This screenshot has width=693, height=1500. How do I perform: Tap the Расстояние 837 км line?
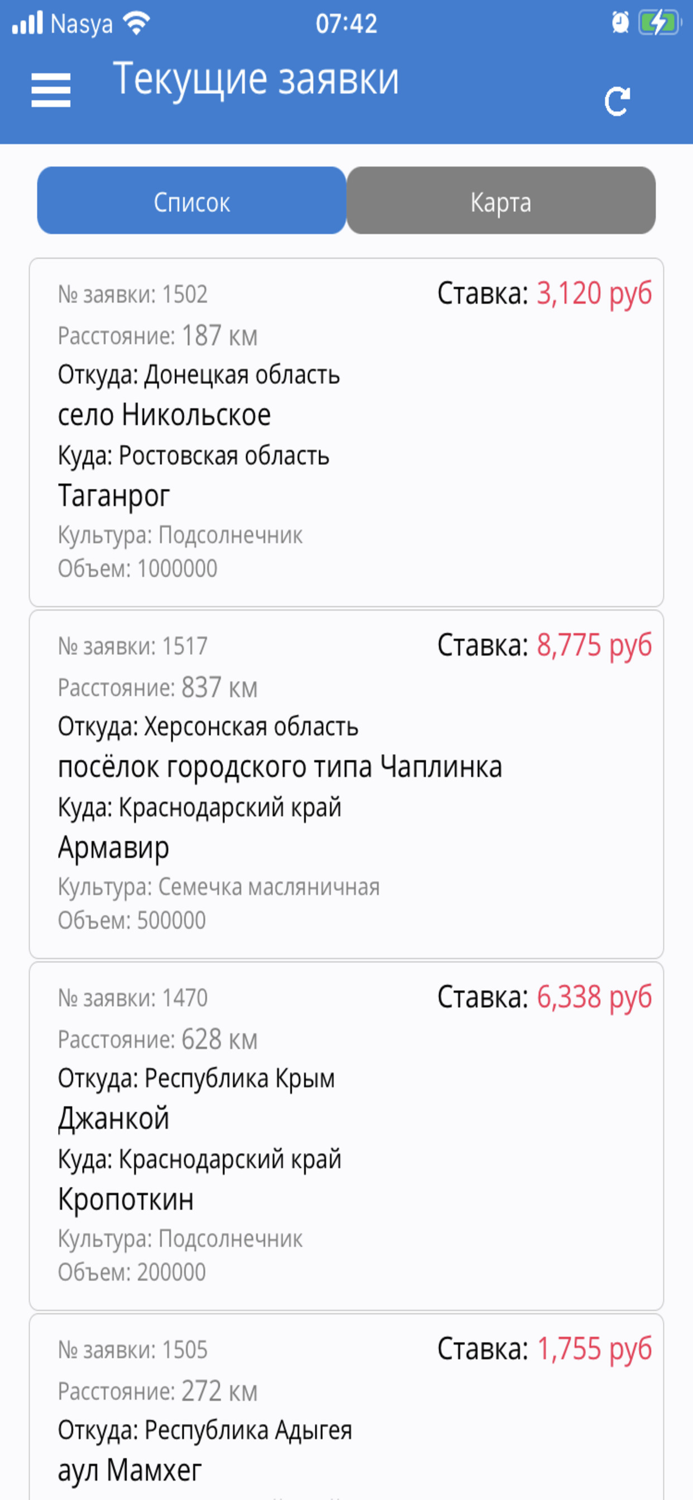[x=160, y=687]
